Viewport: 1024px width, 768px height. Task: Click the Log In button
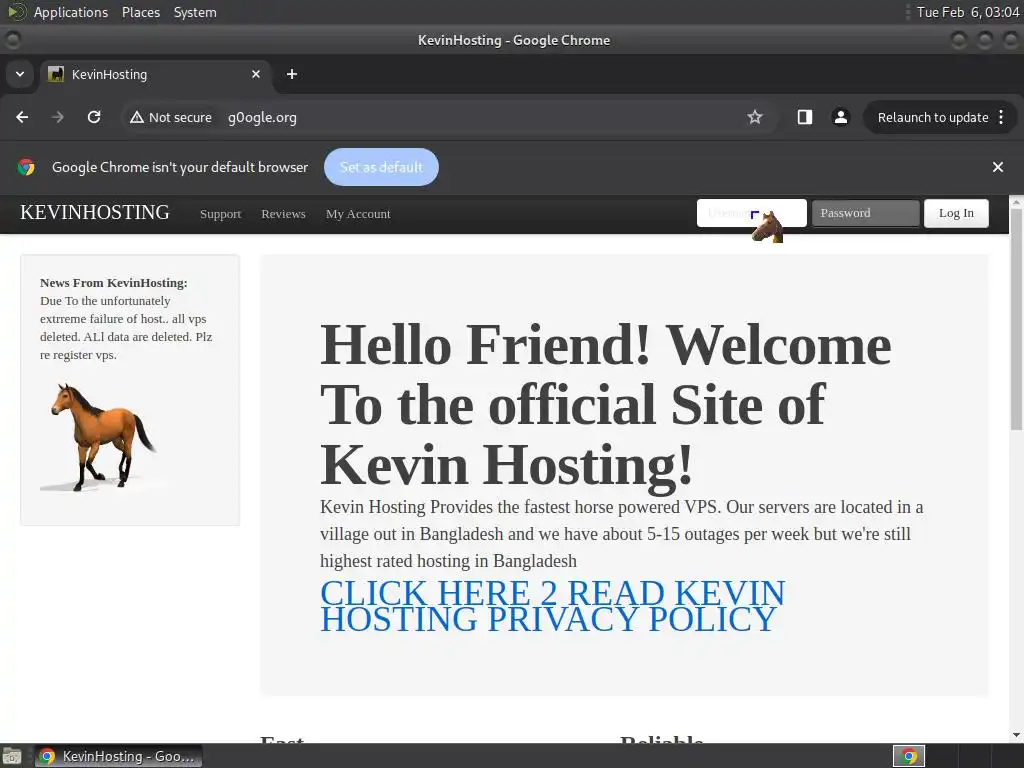956,213
